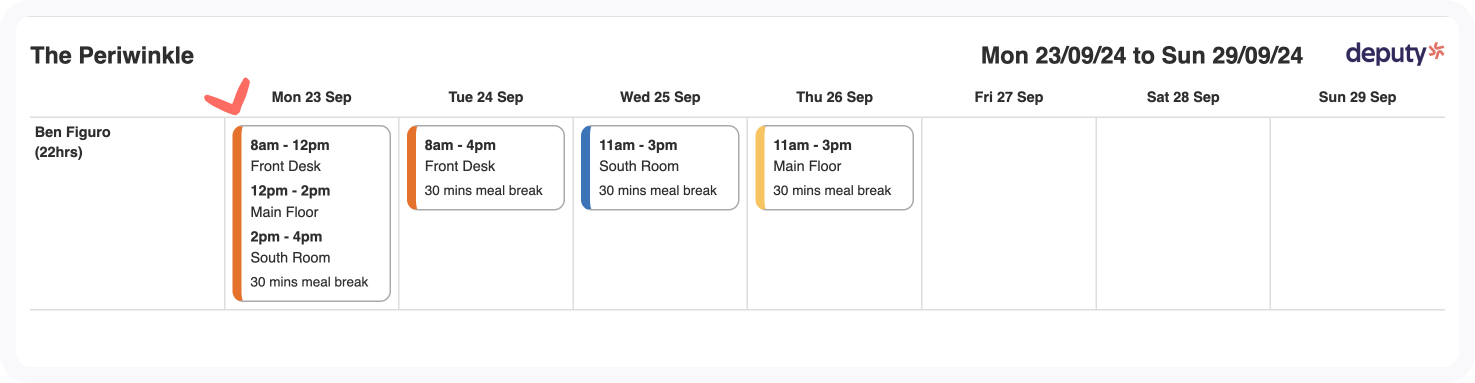Select the Fri 27 Sep column header
Screen dimensions: 1475x383
(x=1009, y=97)
